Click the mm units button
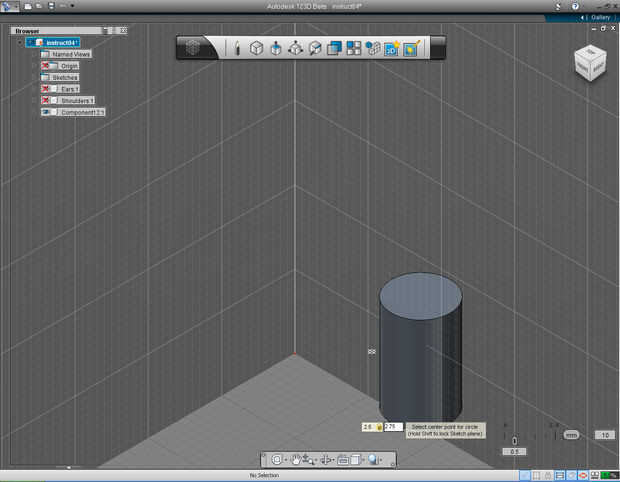Image resolution: width=620 pixels, height=482 pixels. [571, 435]
